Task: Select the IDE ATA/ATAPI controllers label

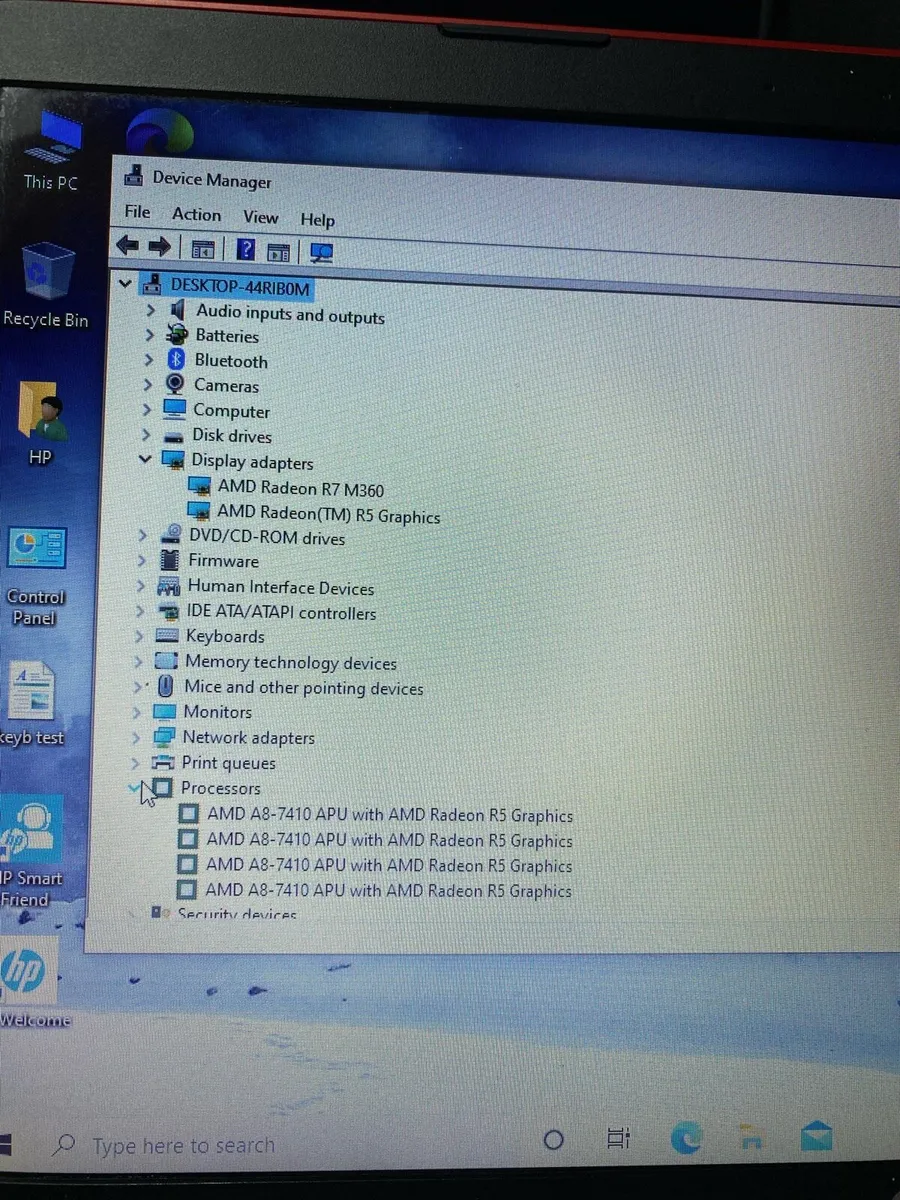Action: (281, 612)
